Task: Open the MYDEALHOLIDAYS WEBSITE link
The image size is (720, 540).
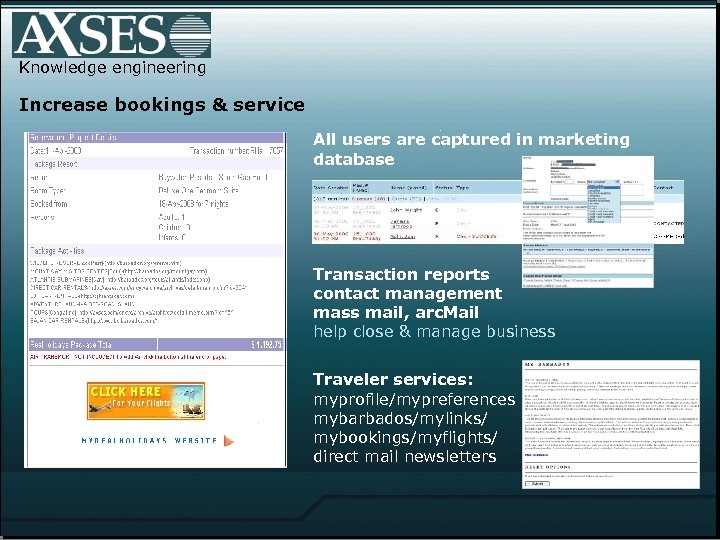Action: (x=149, y=441)
